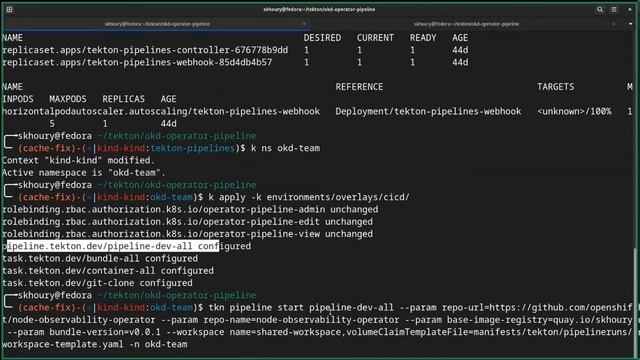Close the terminal window
The height and width of the screenshot is (360, 640).
click(x=630, y=9)
